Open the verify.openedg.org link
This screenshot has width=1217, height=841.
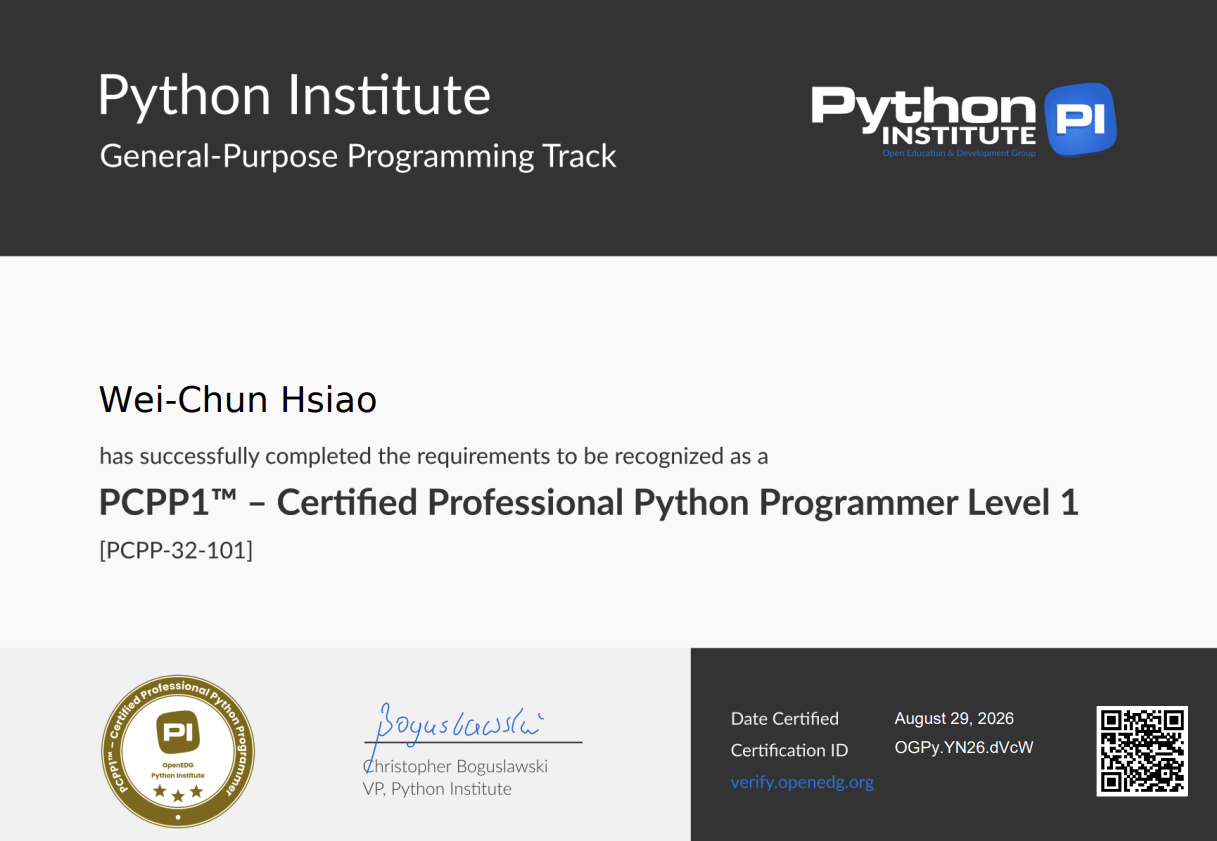(802, 782)
